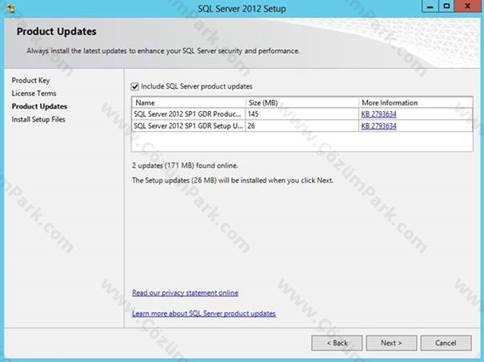Uncheck Include SQL Server product updates

click(x=135, y=87)
